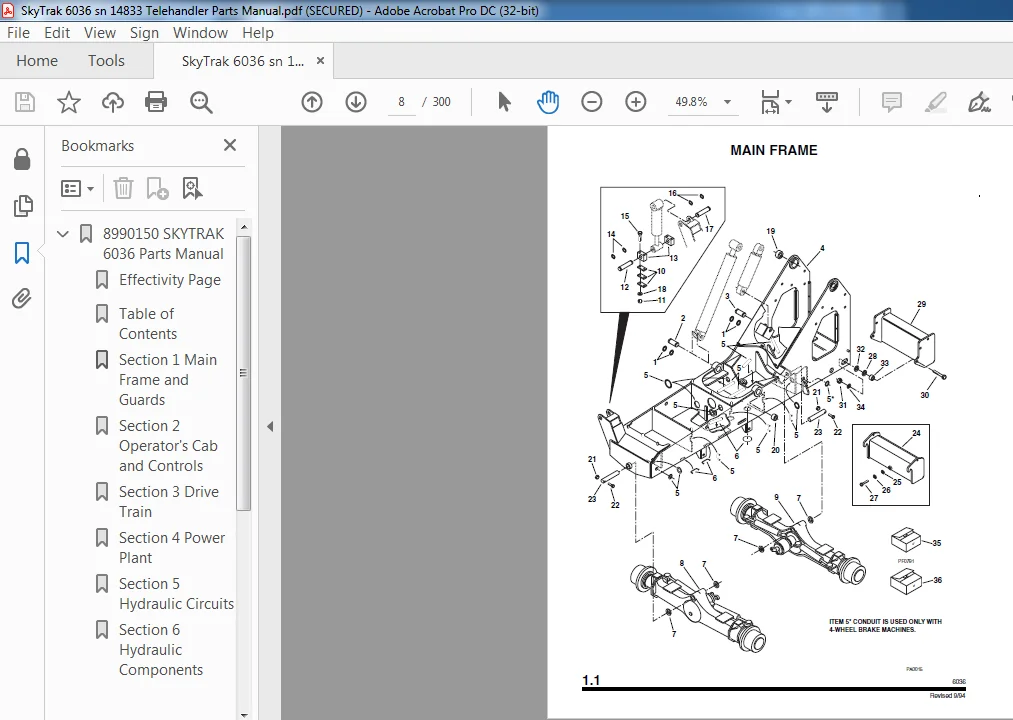Zoom in with the plus button
1013x720 pixels.
tap(636, 102)
